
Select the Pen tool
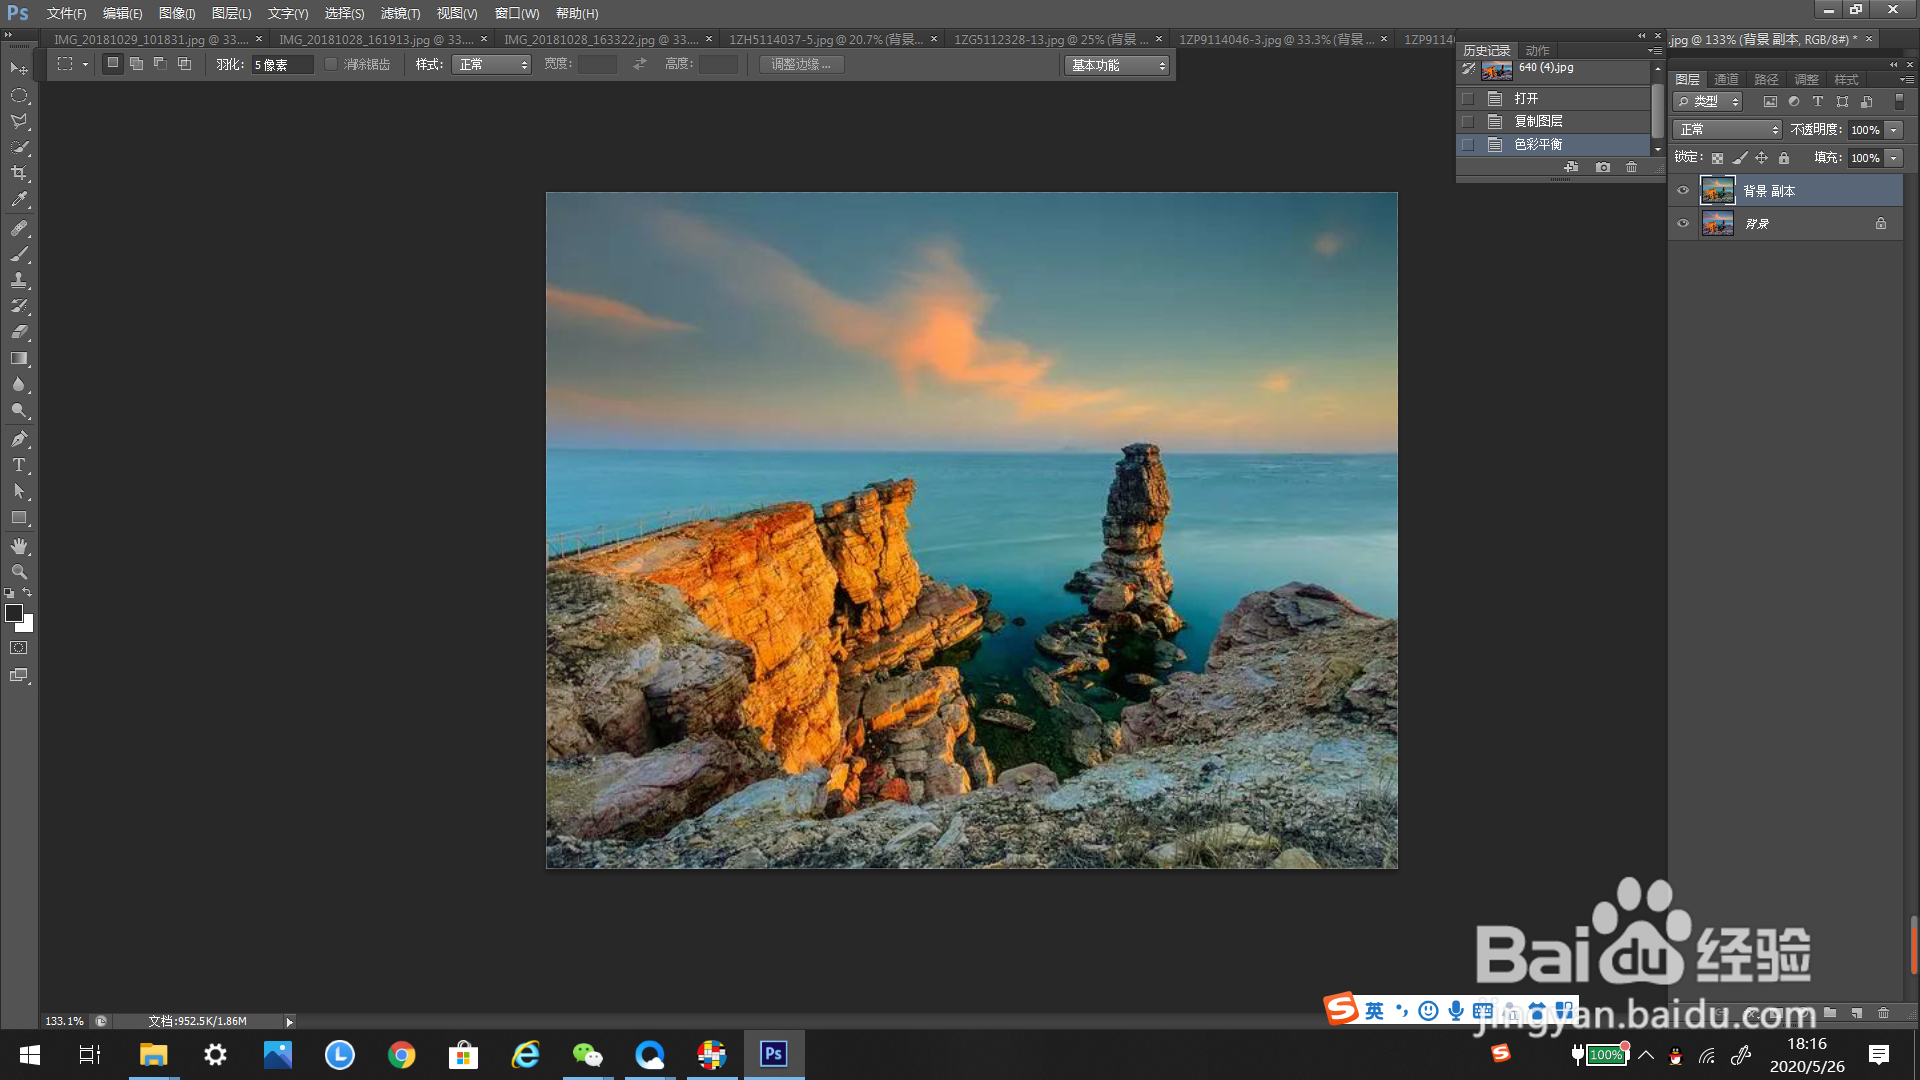point(19,439)
